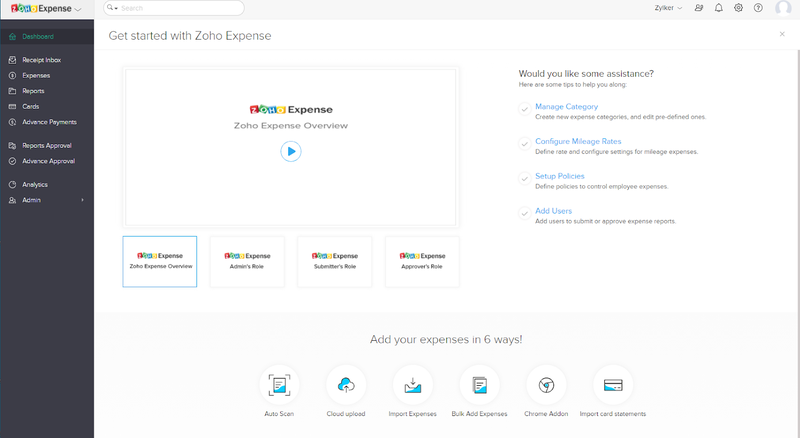Click the Reports Approval sidebar icon

12,145
